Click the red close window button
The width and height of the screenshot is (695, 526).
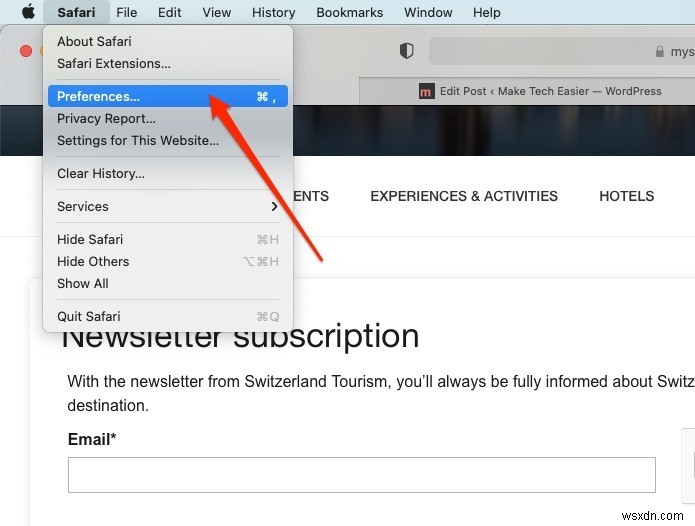(26, 51)
